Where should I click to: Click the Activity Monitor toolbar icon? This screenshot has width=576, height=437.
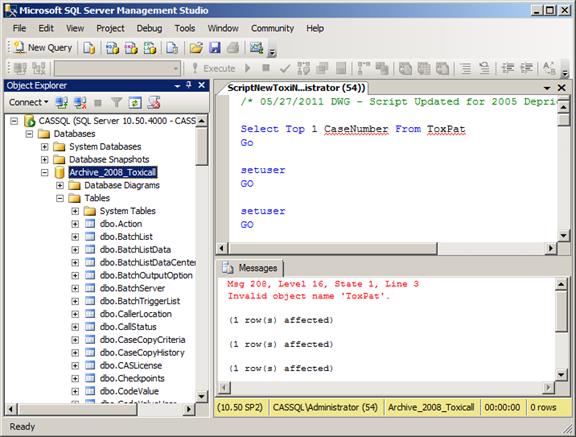pyautogui.click(x=257, y=48)
